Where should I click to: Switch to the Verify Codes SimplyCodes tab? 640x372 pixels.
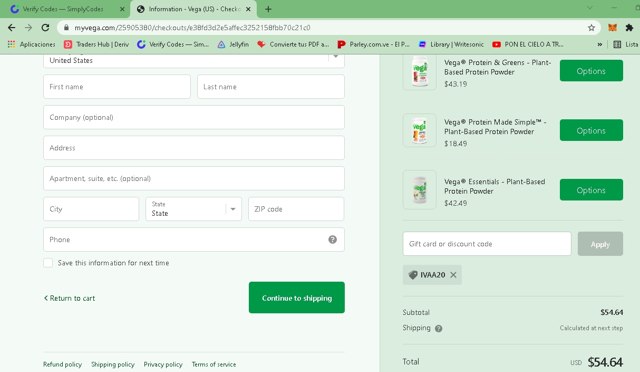[x=63, y=9]
